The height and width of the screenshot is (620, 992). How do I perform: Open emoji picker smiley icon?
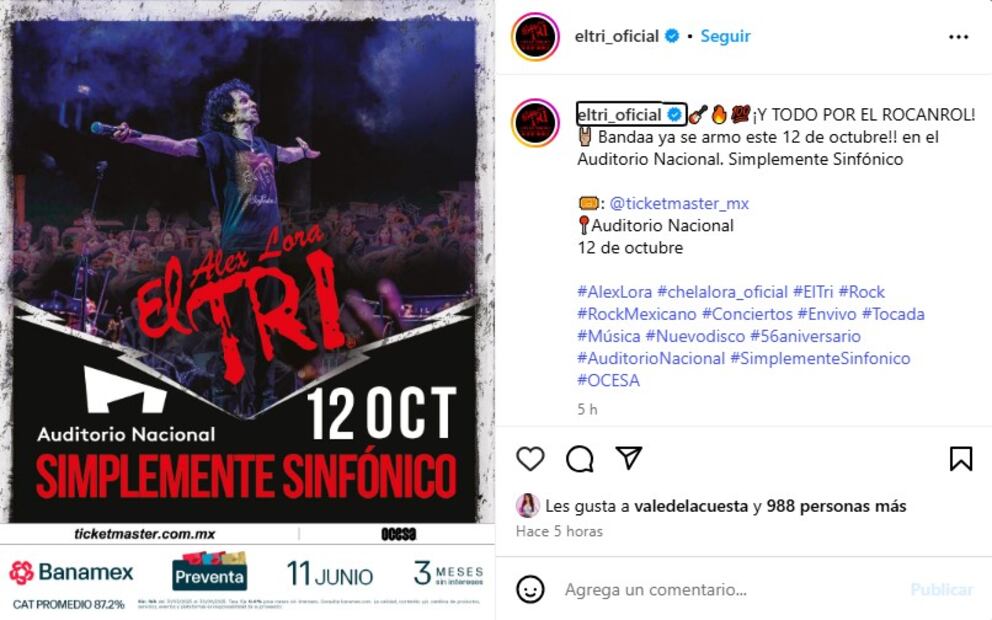530,590
